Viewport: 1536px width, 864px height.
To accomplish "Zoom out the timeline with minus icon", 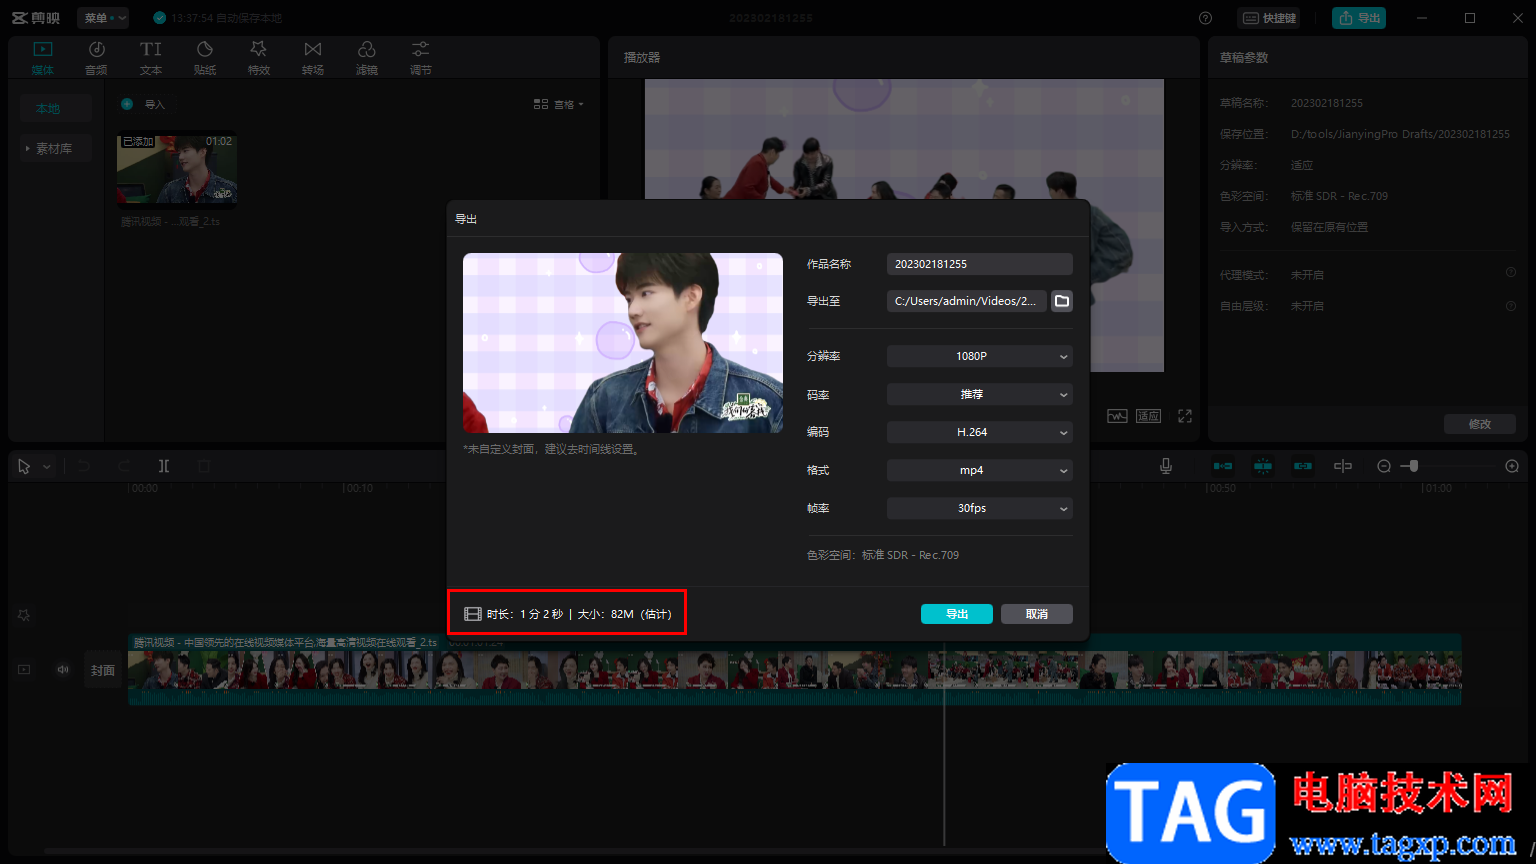I will 1384,466.
